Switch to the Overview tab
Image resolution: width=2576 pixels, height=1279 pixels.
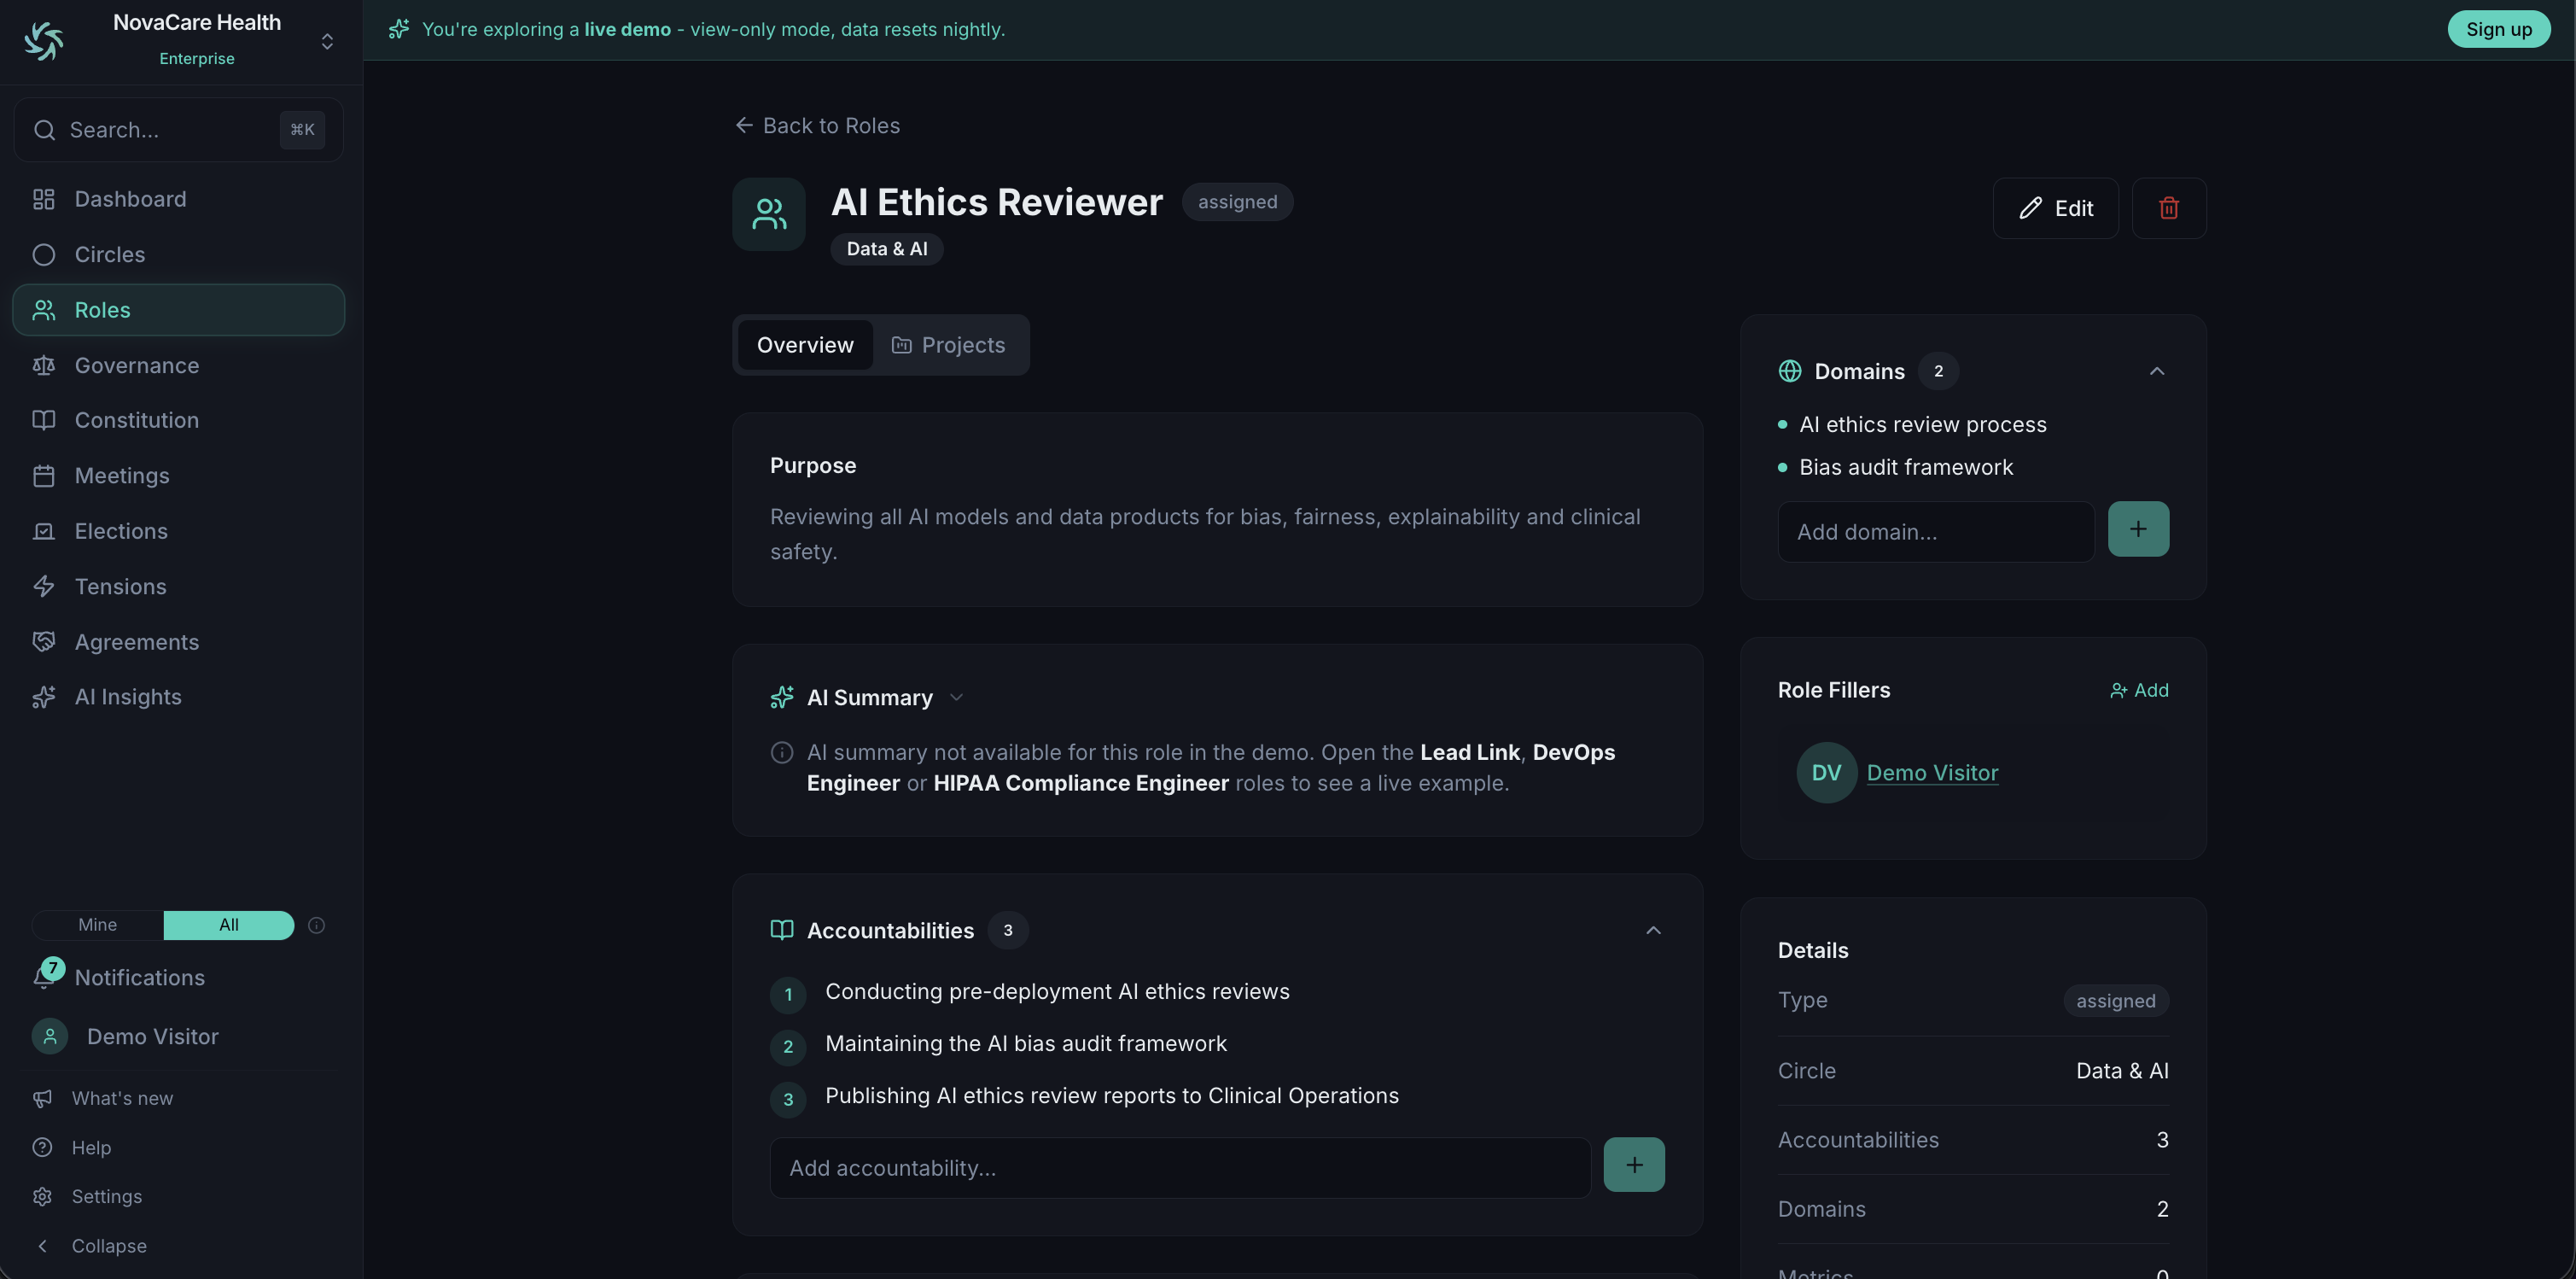pos(805,345)
